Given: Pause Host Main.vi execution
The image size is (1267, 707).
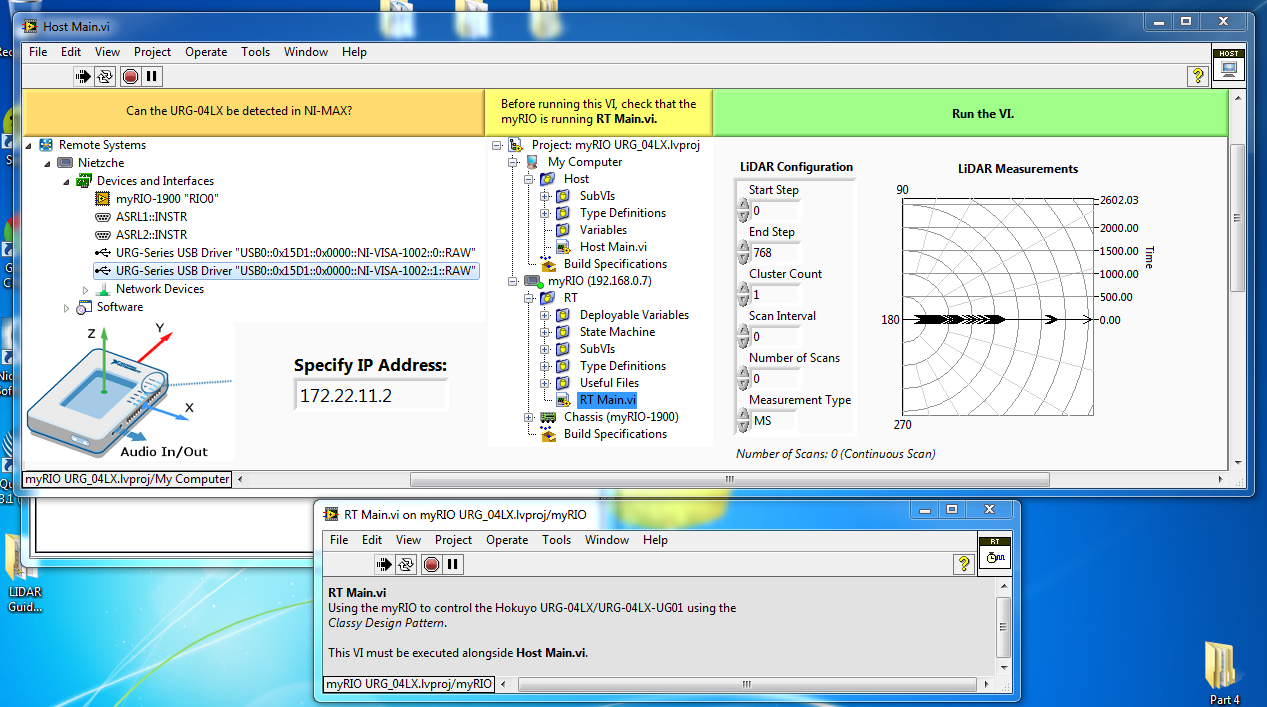Looking at the screenshot, I should (152, 76).
